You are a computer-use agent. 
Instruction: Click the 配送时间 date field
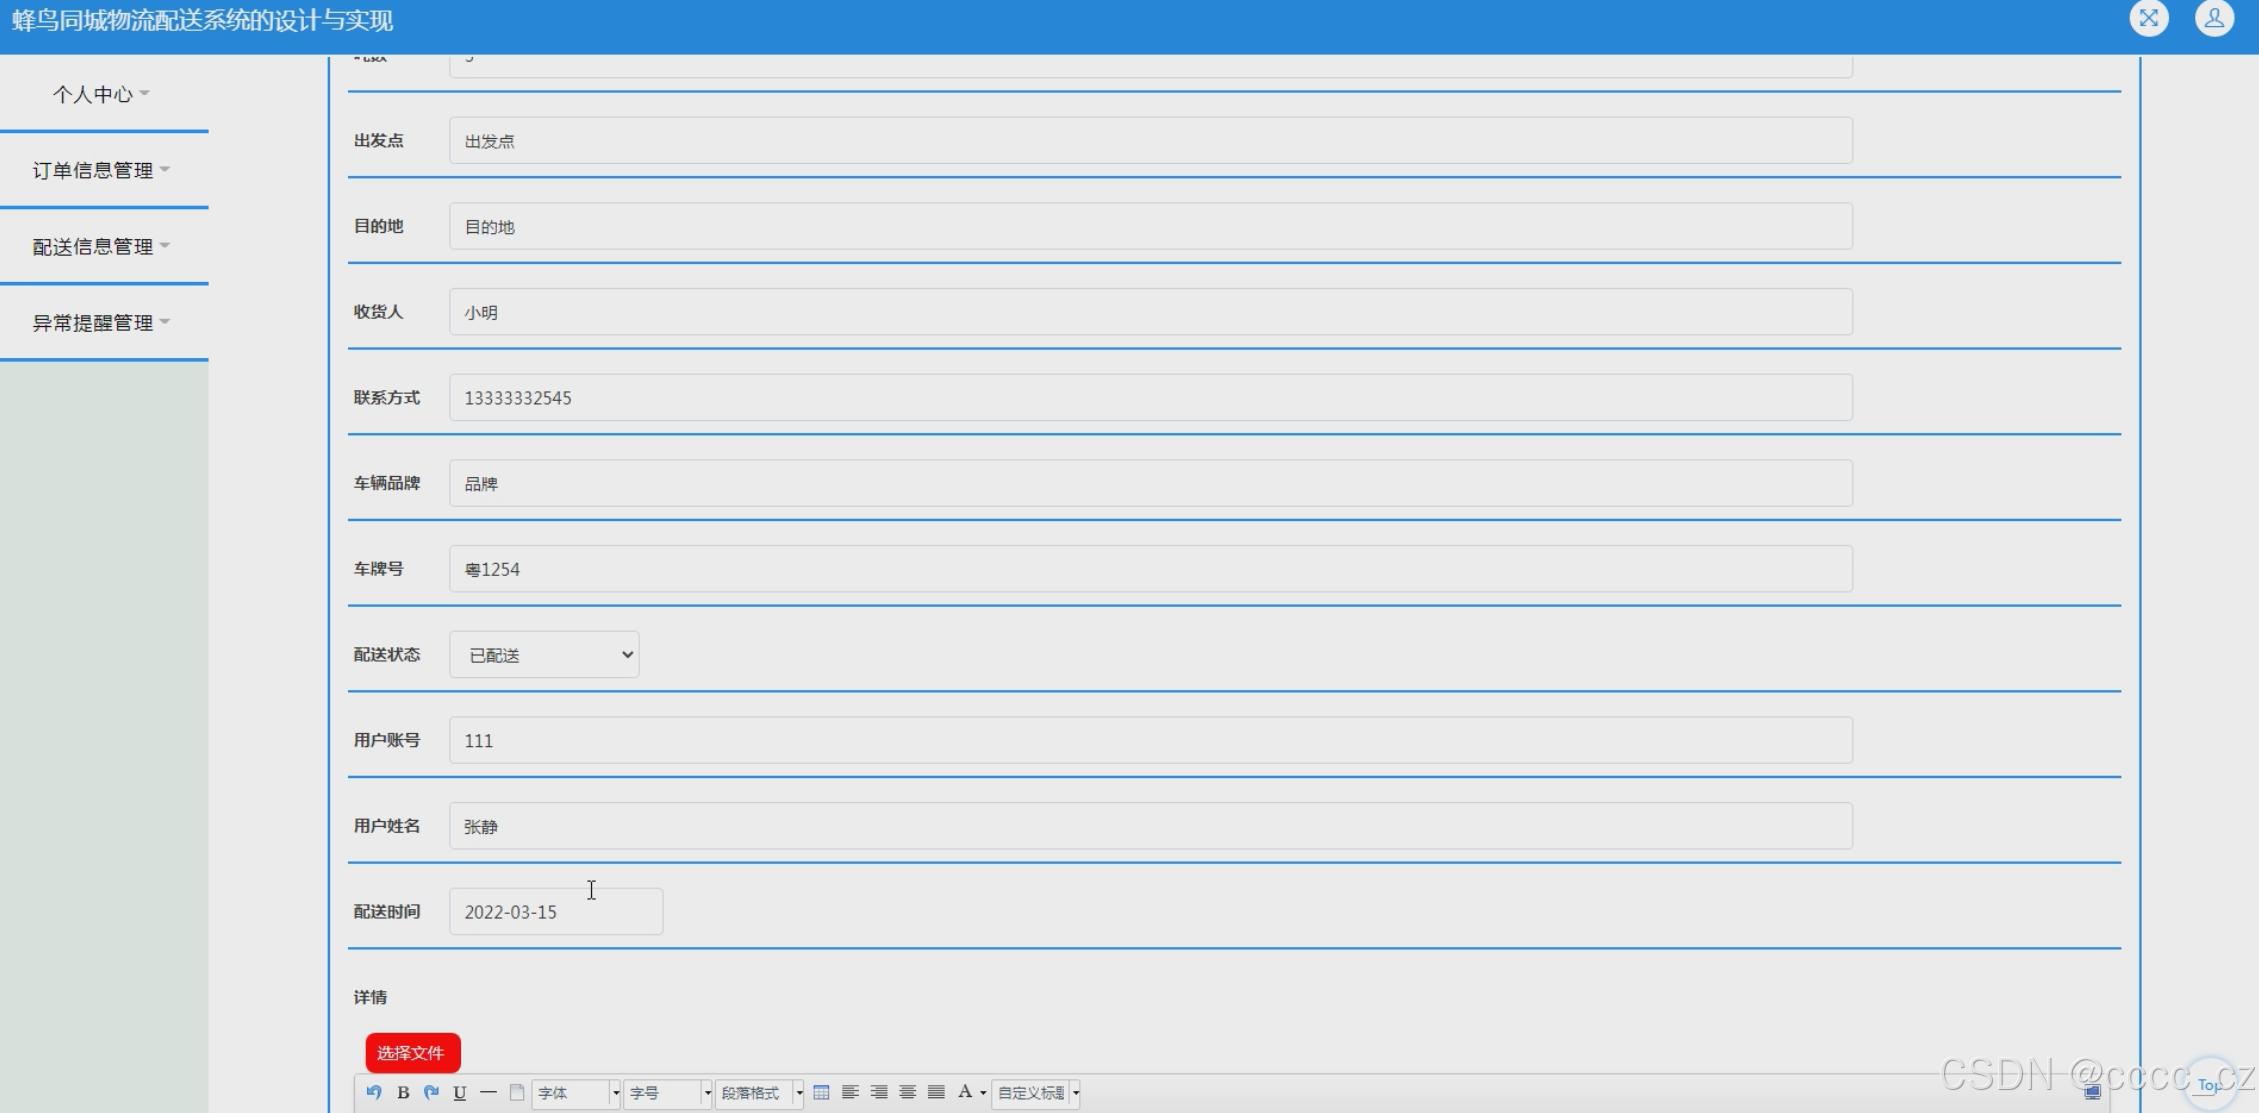(555, 912)
